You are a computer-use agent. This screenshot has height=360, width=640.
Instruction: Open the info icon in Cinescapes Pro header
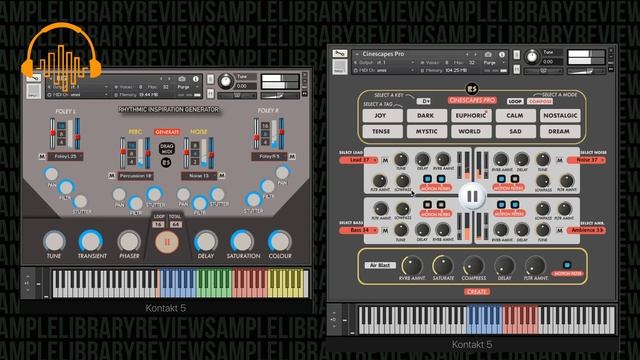point(502,54)
